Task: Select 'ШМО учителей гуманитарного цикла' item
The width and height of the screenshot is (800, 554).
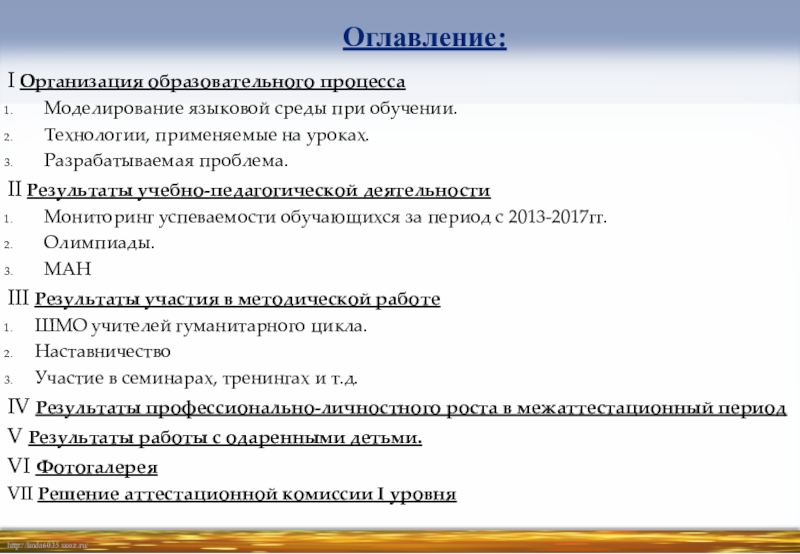Action: point(200,326)
